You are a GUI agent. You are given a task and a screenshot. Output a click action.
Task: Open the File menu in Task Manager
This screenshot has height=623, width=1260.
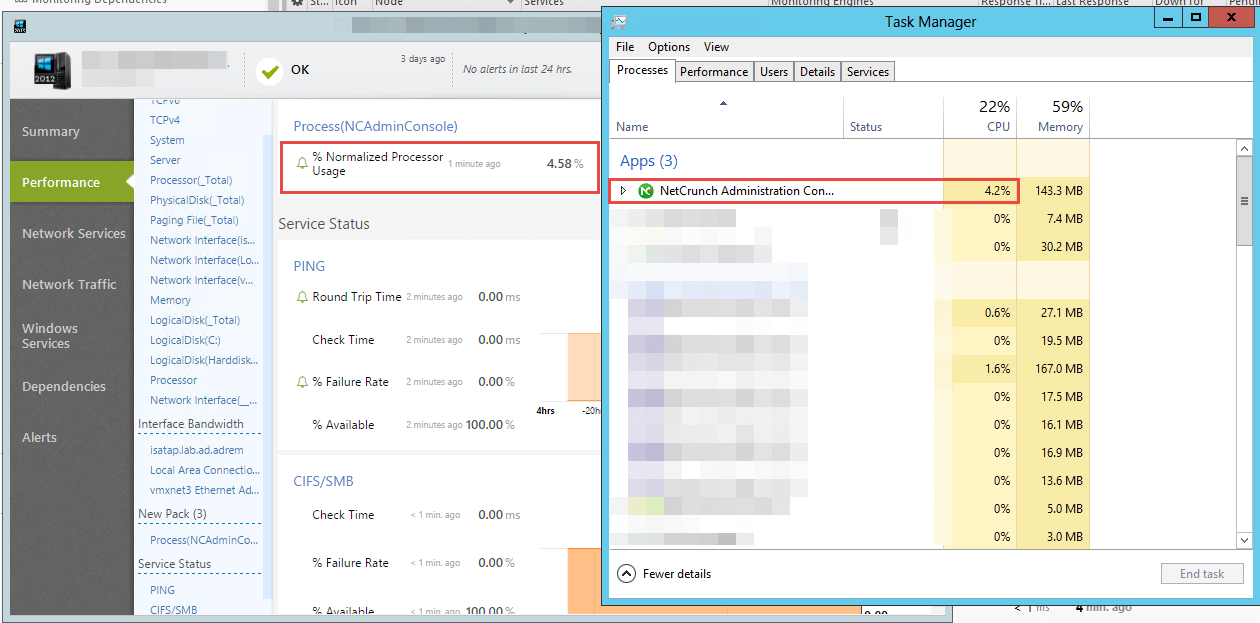click(x=625, y=47)
